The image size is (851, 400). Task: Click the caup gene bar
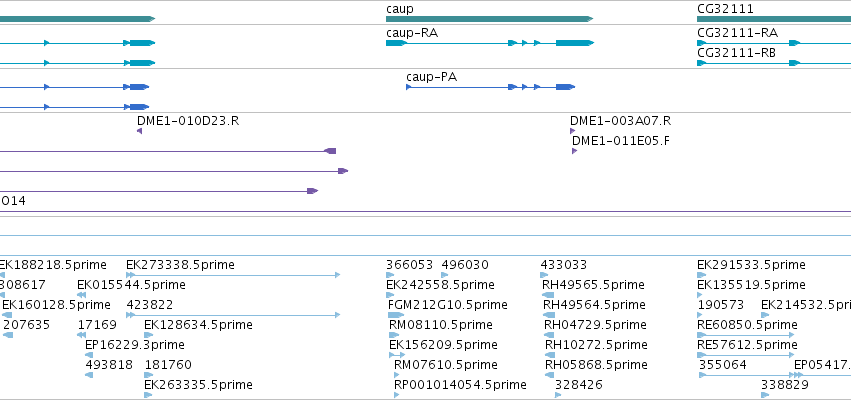(x=489, y=19)
